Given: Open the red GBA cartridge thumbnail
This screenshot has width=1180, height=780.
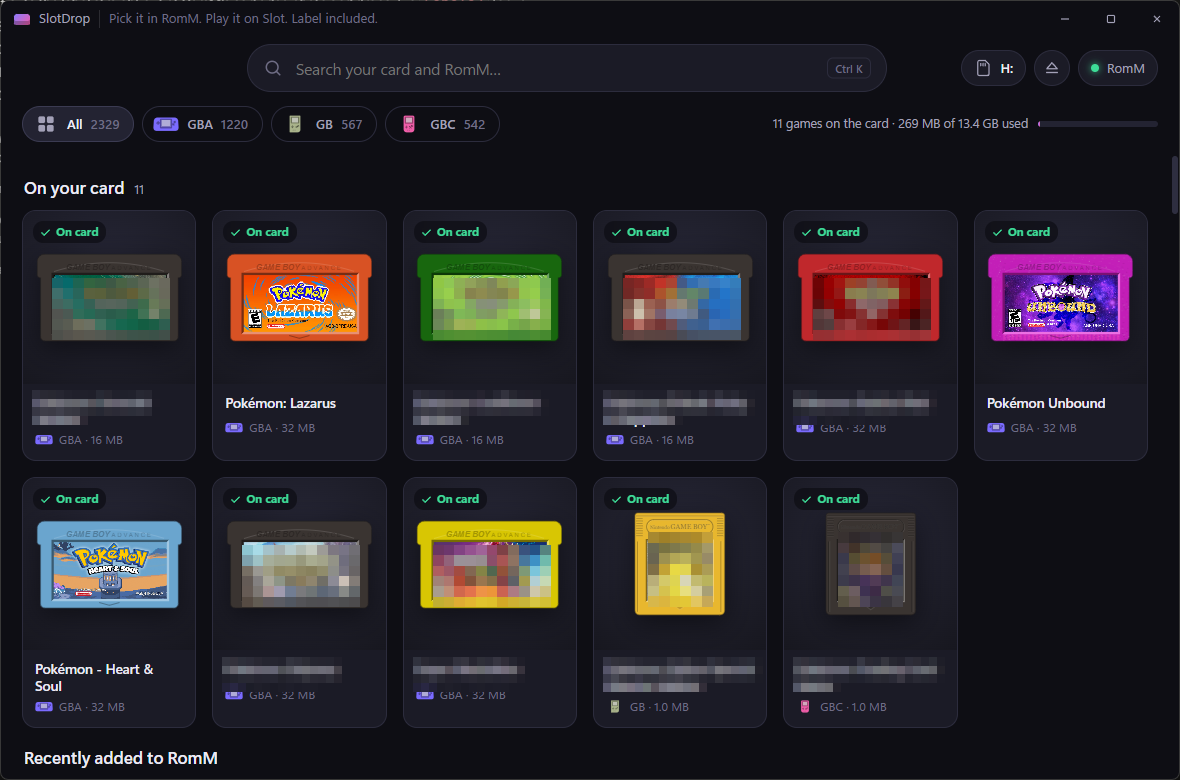Looking at the screenshot, I should 870,298.
